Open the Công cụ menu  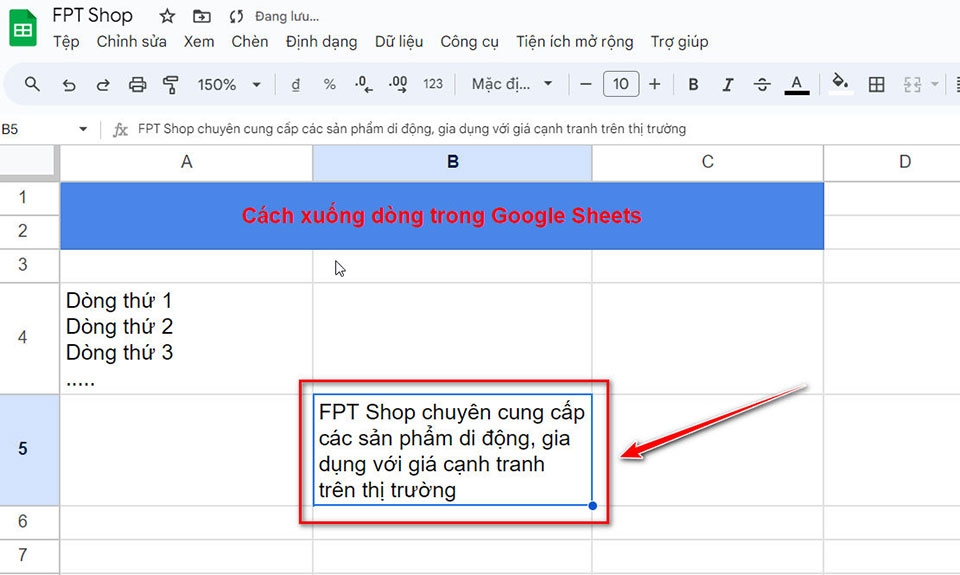click(x=469, y=42)
